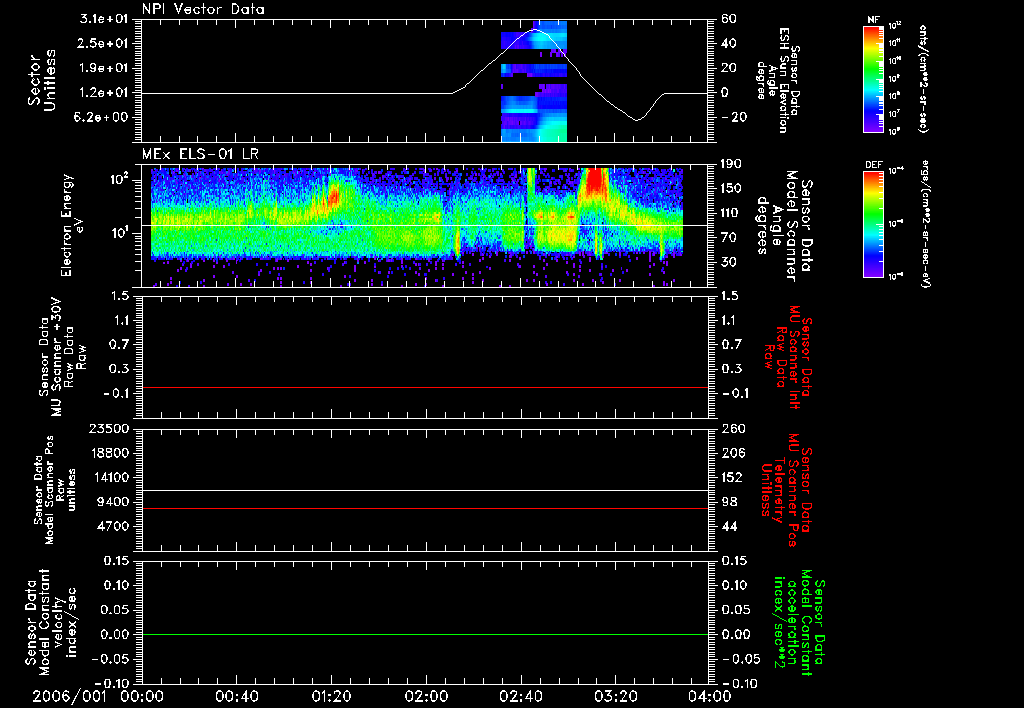Screen dimensions: 1024x708
Task: Click the "14100" scanner position axis value
Action: pos(109,477)
